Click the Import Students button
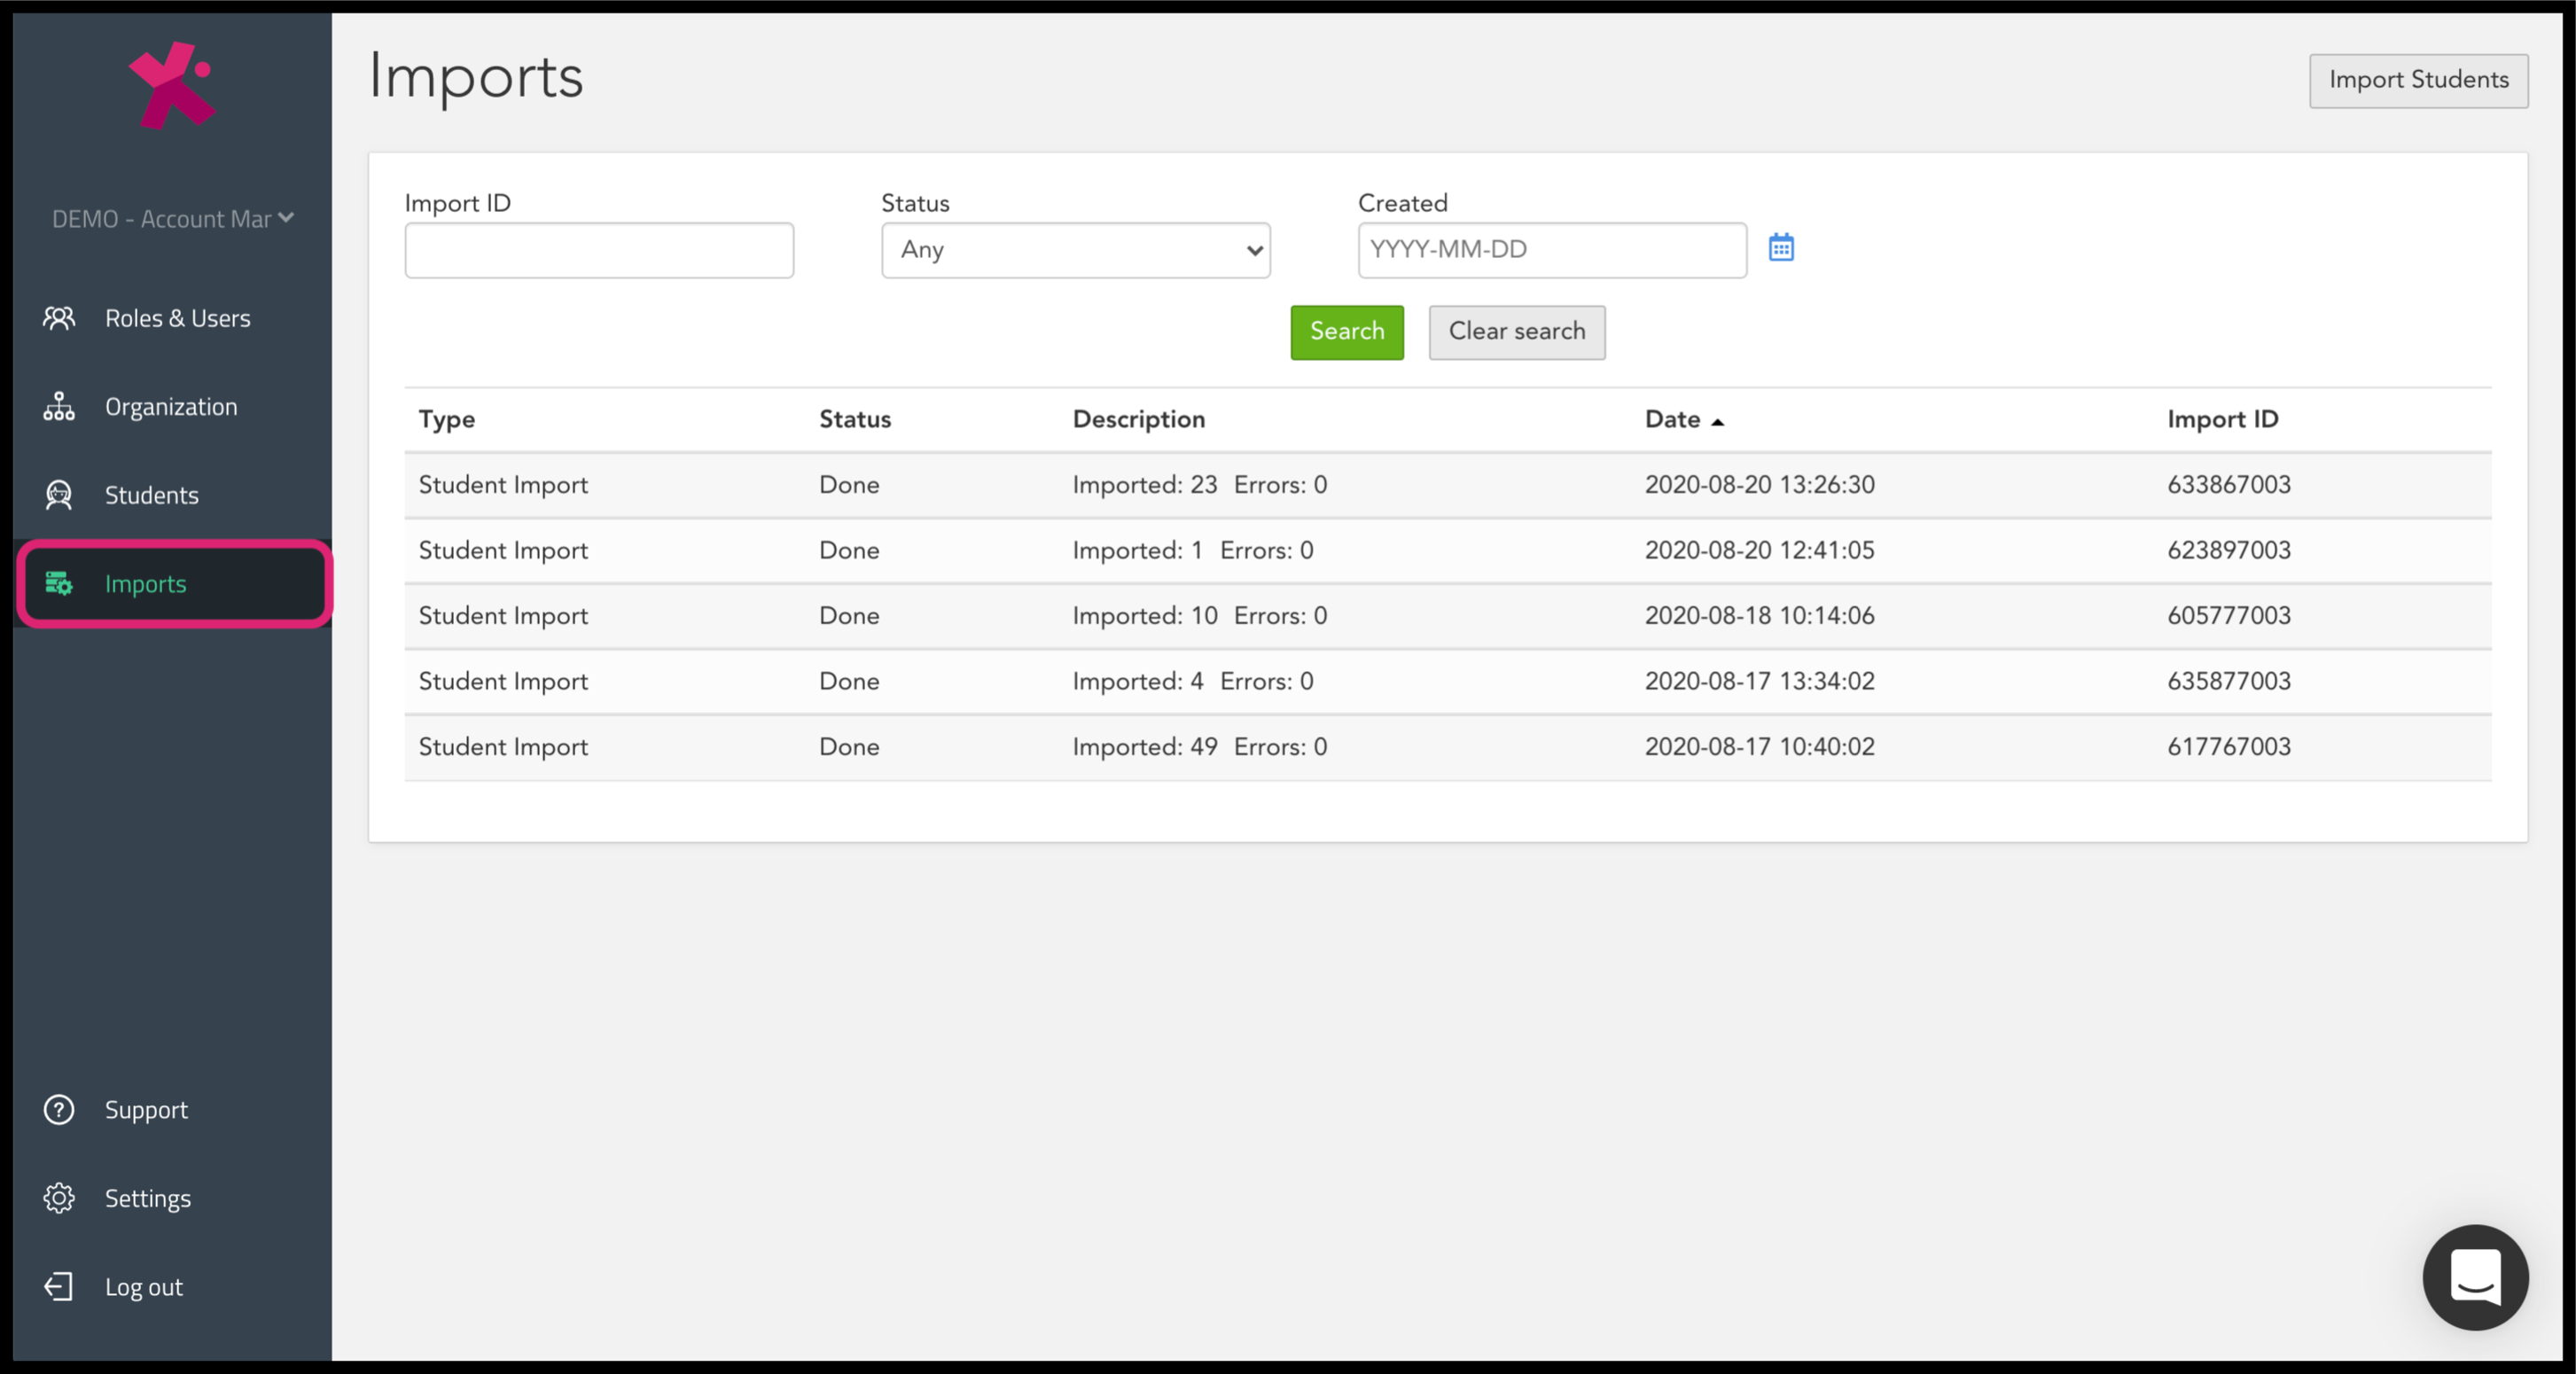Viewport: 2576px width, 1374px height. coord(2418,81)
